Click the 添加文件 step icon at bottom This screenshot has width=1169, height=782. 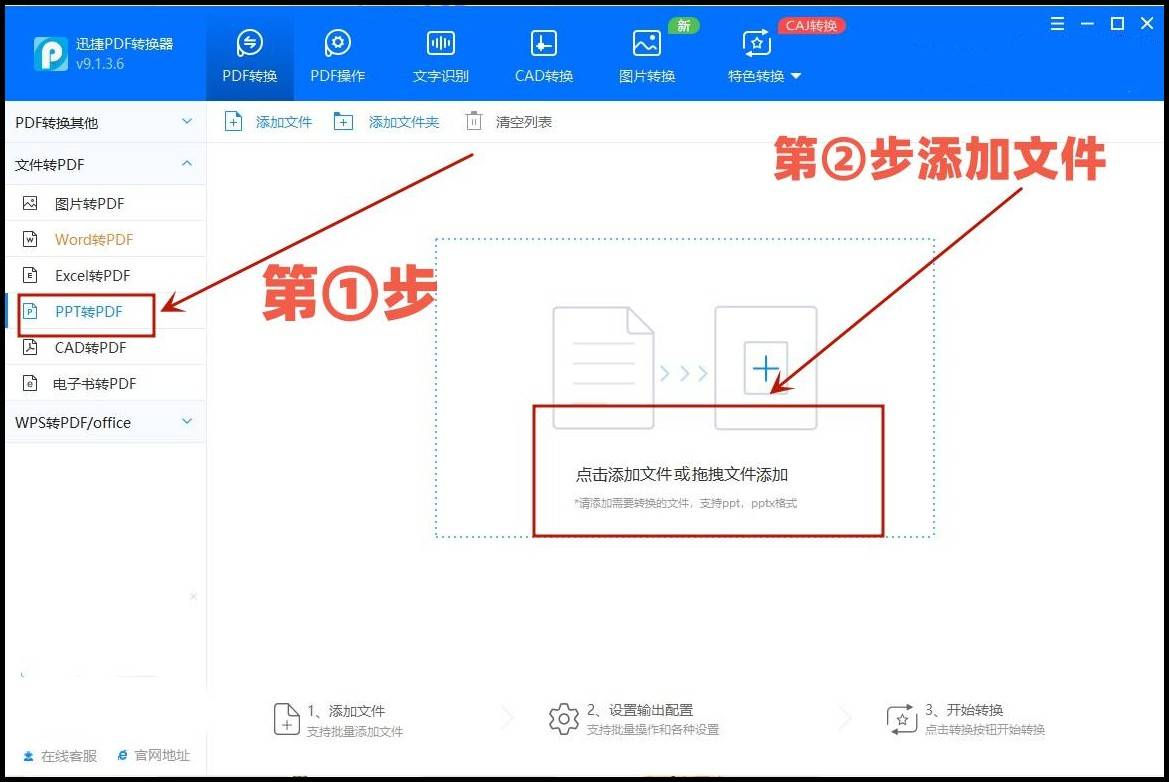pos(287,719)
